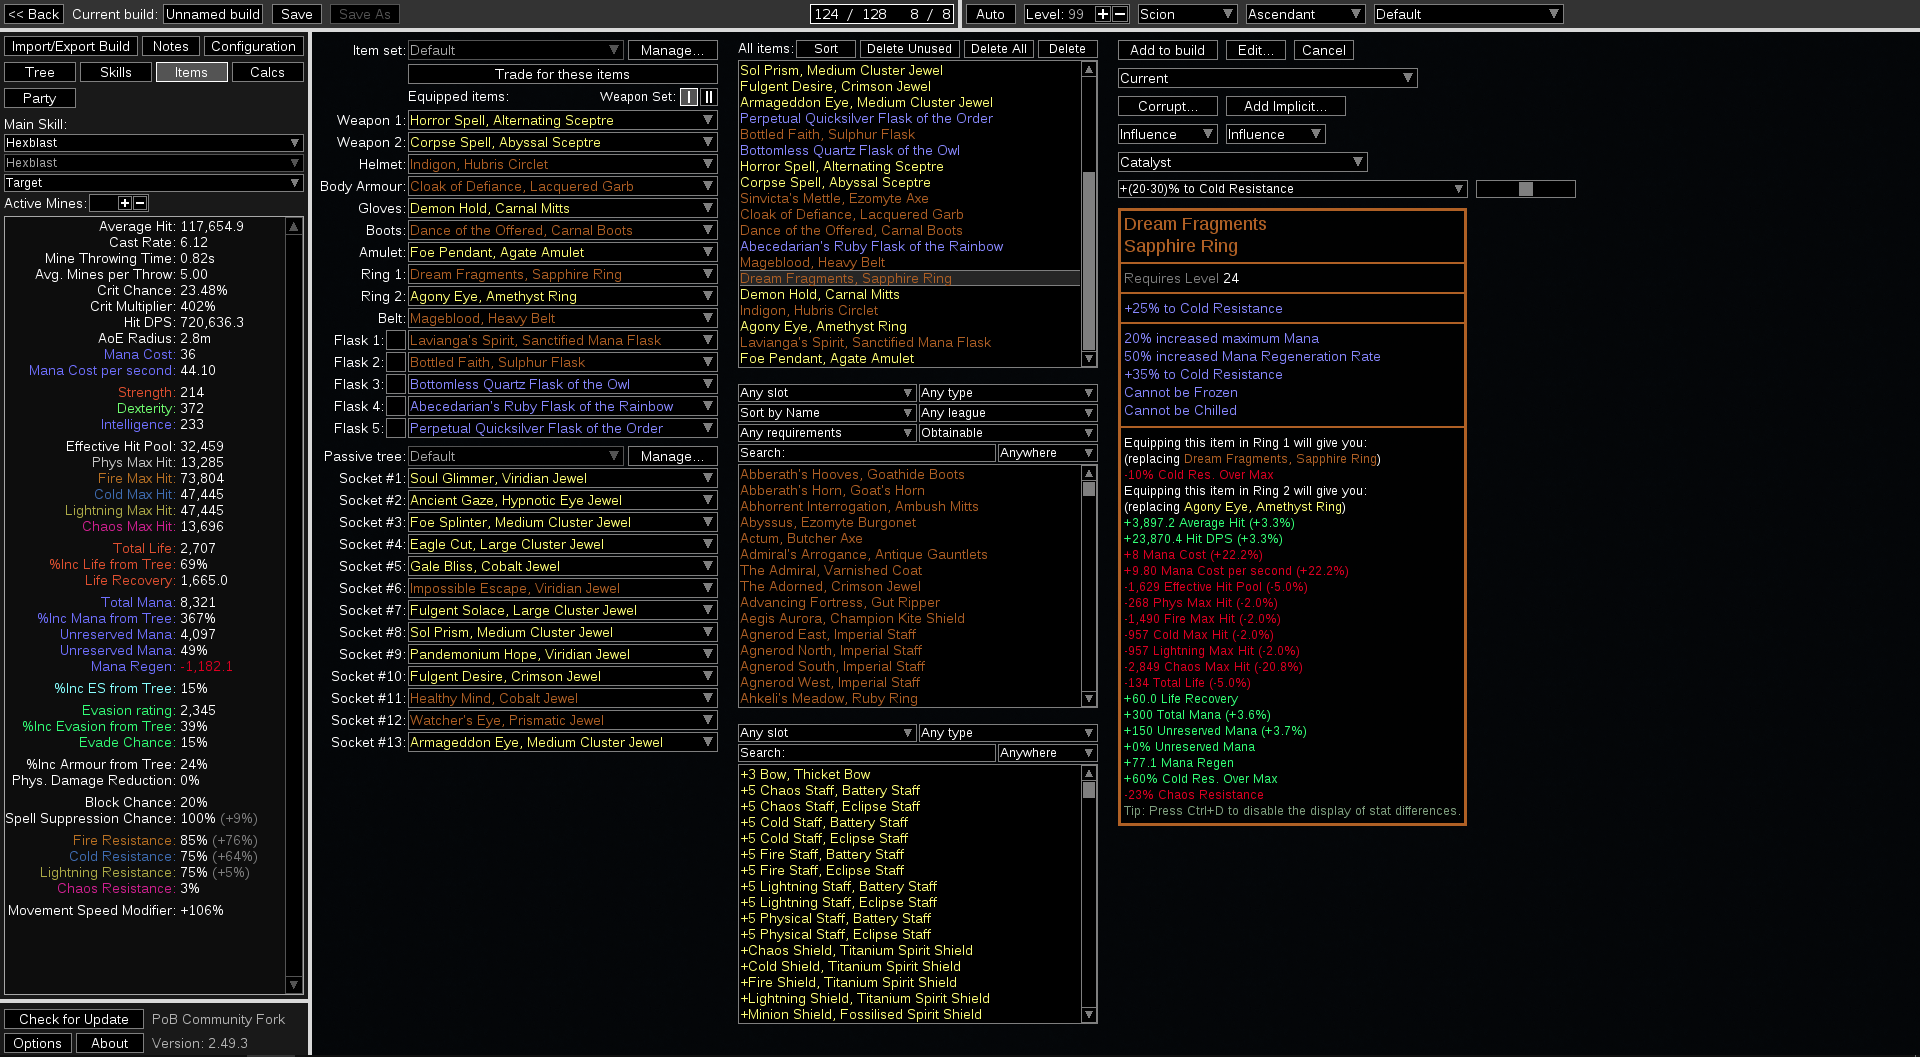Switch to the Calcs tab
This screenshot has width=1920, height=1057.
click(267, 71)
